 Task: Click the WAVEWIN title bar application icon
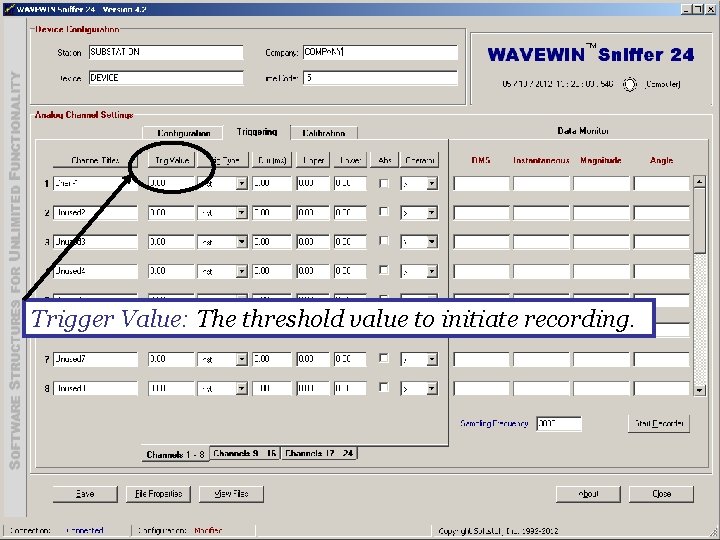[x=8, y=9]
